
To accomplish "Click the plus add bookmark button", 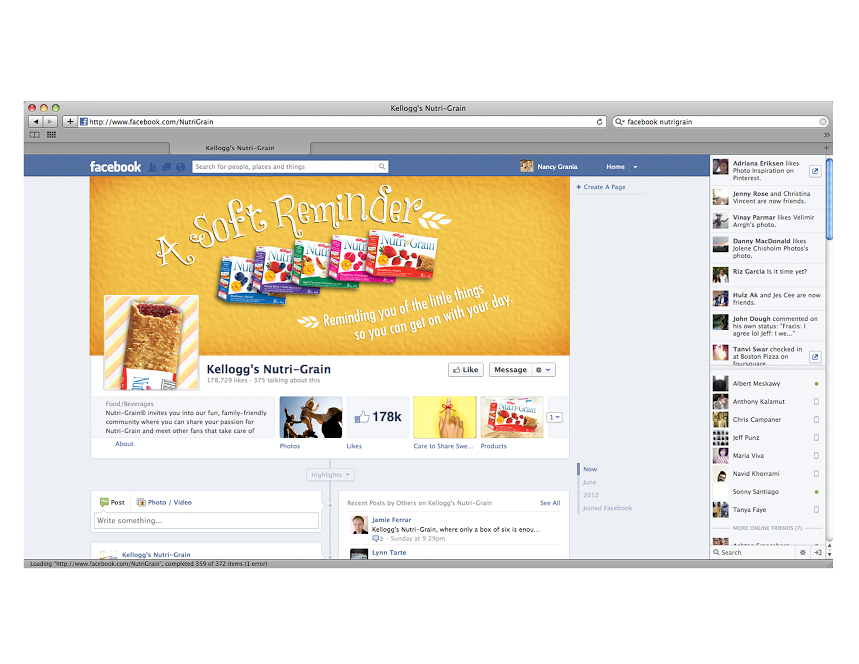I will [x=70, y=122].
